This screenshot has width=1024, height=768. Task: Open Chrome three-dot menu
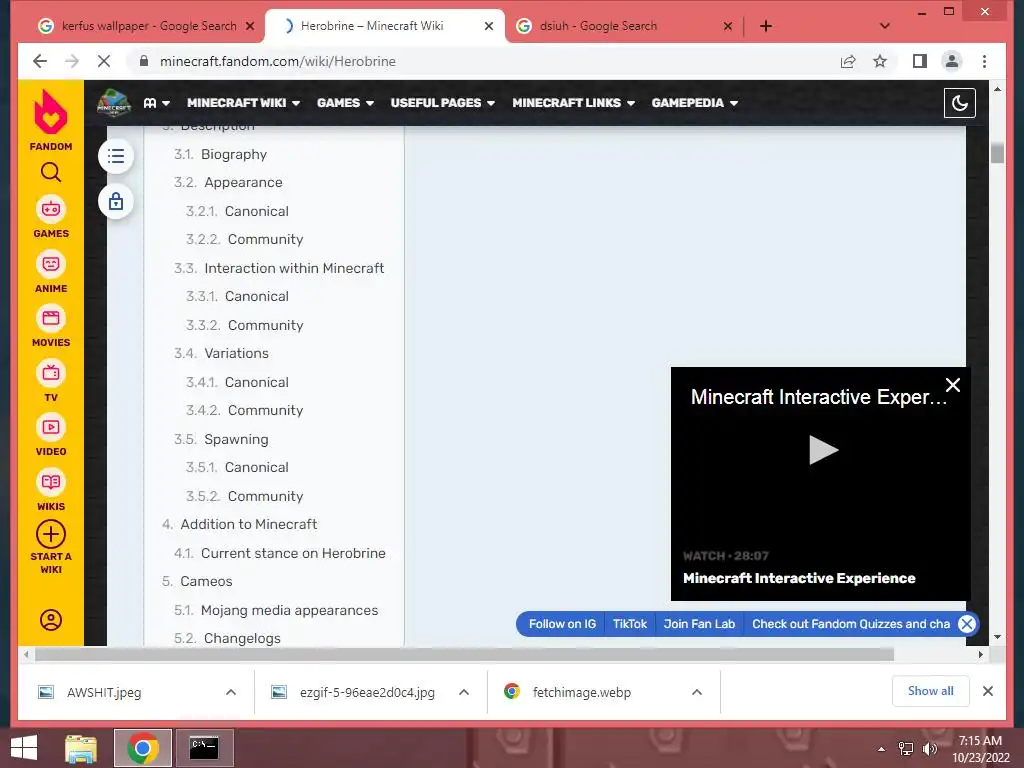tap(984, 61)
